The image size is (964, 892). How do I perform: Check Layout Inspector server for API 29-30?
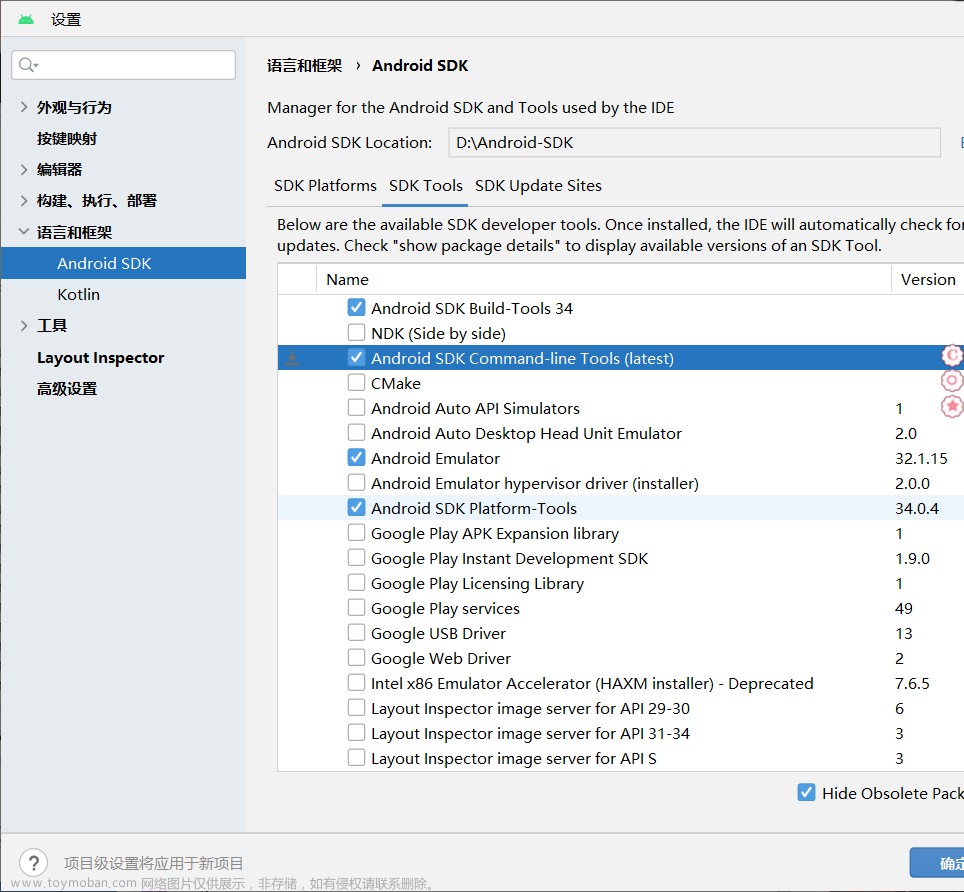[356, 708]
